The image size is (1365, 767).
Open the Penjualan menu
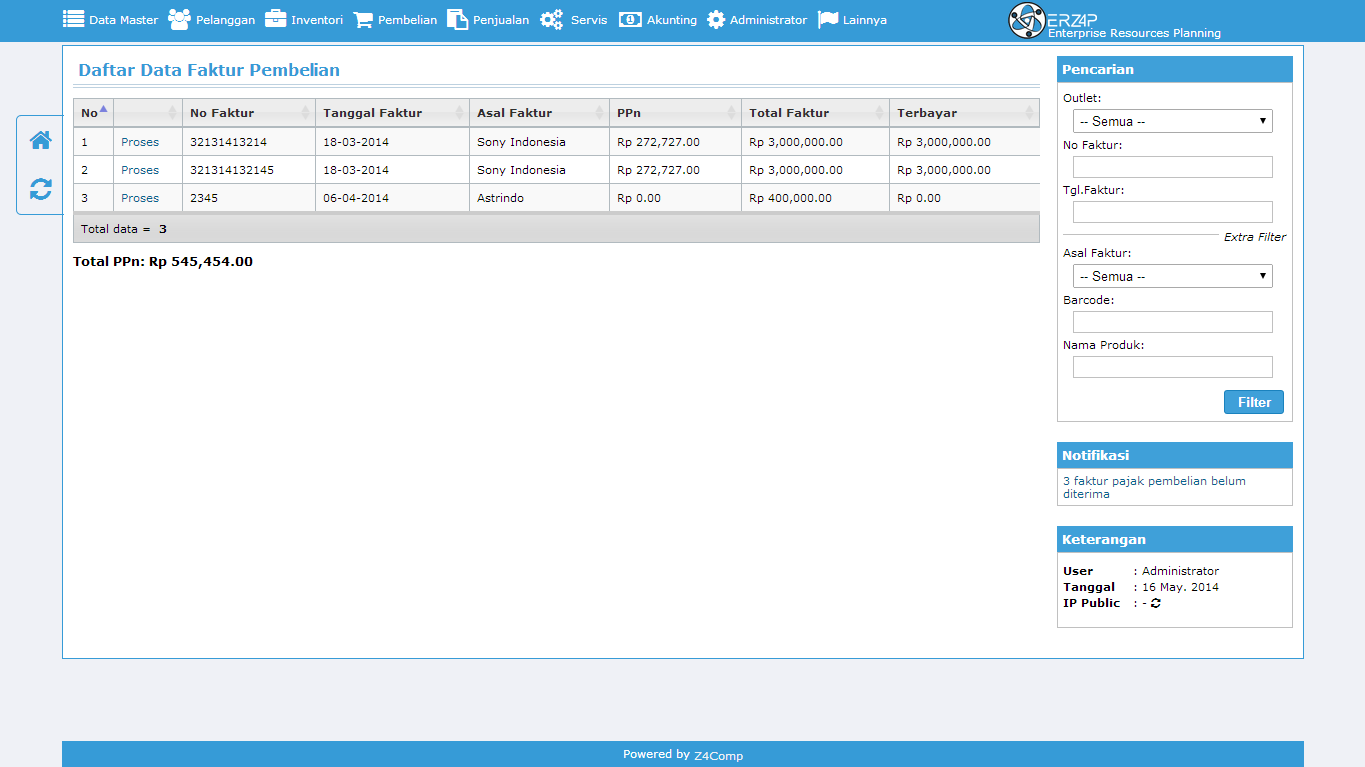click(488, 20)
